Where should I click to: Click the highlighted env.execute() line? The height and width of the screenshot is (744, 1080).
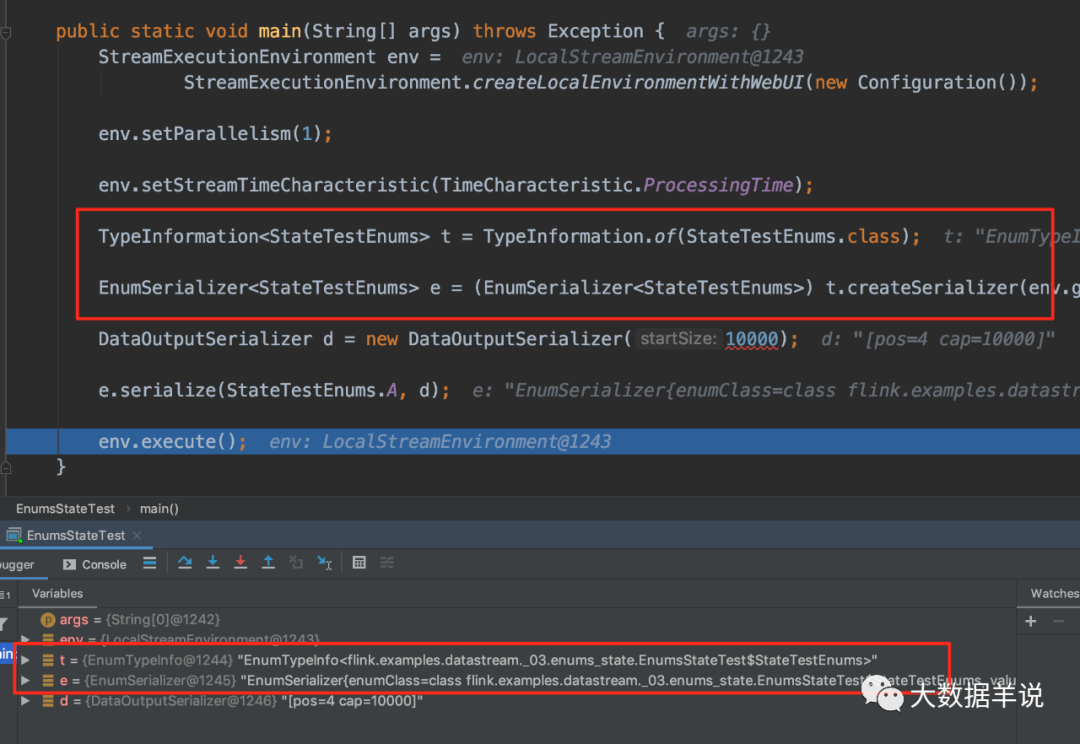click(543, 442)
